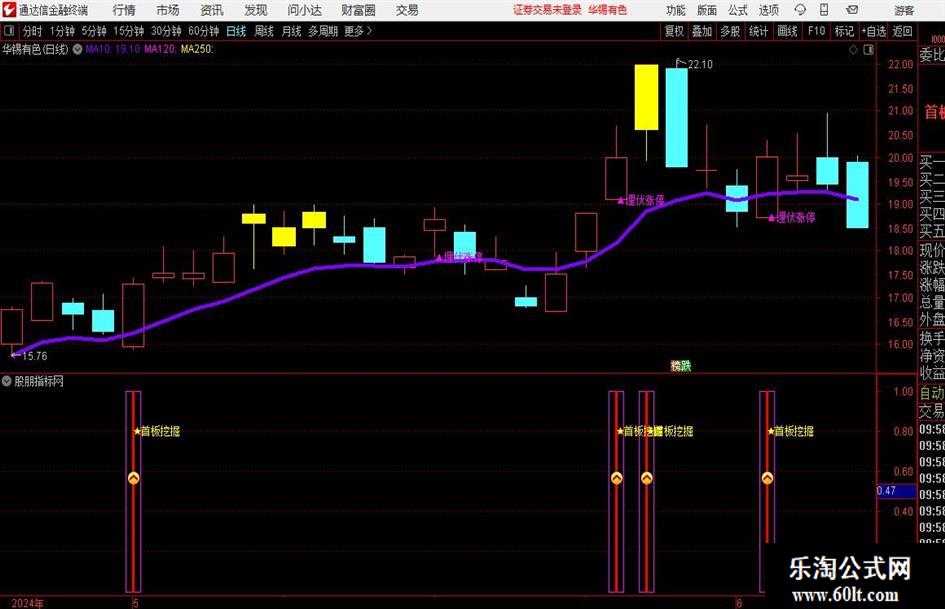Open the customer service headset icon
Image resolution: width=945 pixels, height=609 pixels.
[800, 10]
